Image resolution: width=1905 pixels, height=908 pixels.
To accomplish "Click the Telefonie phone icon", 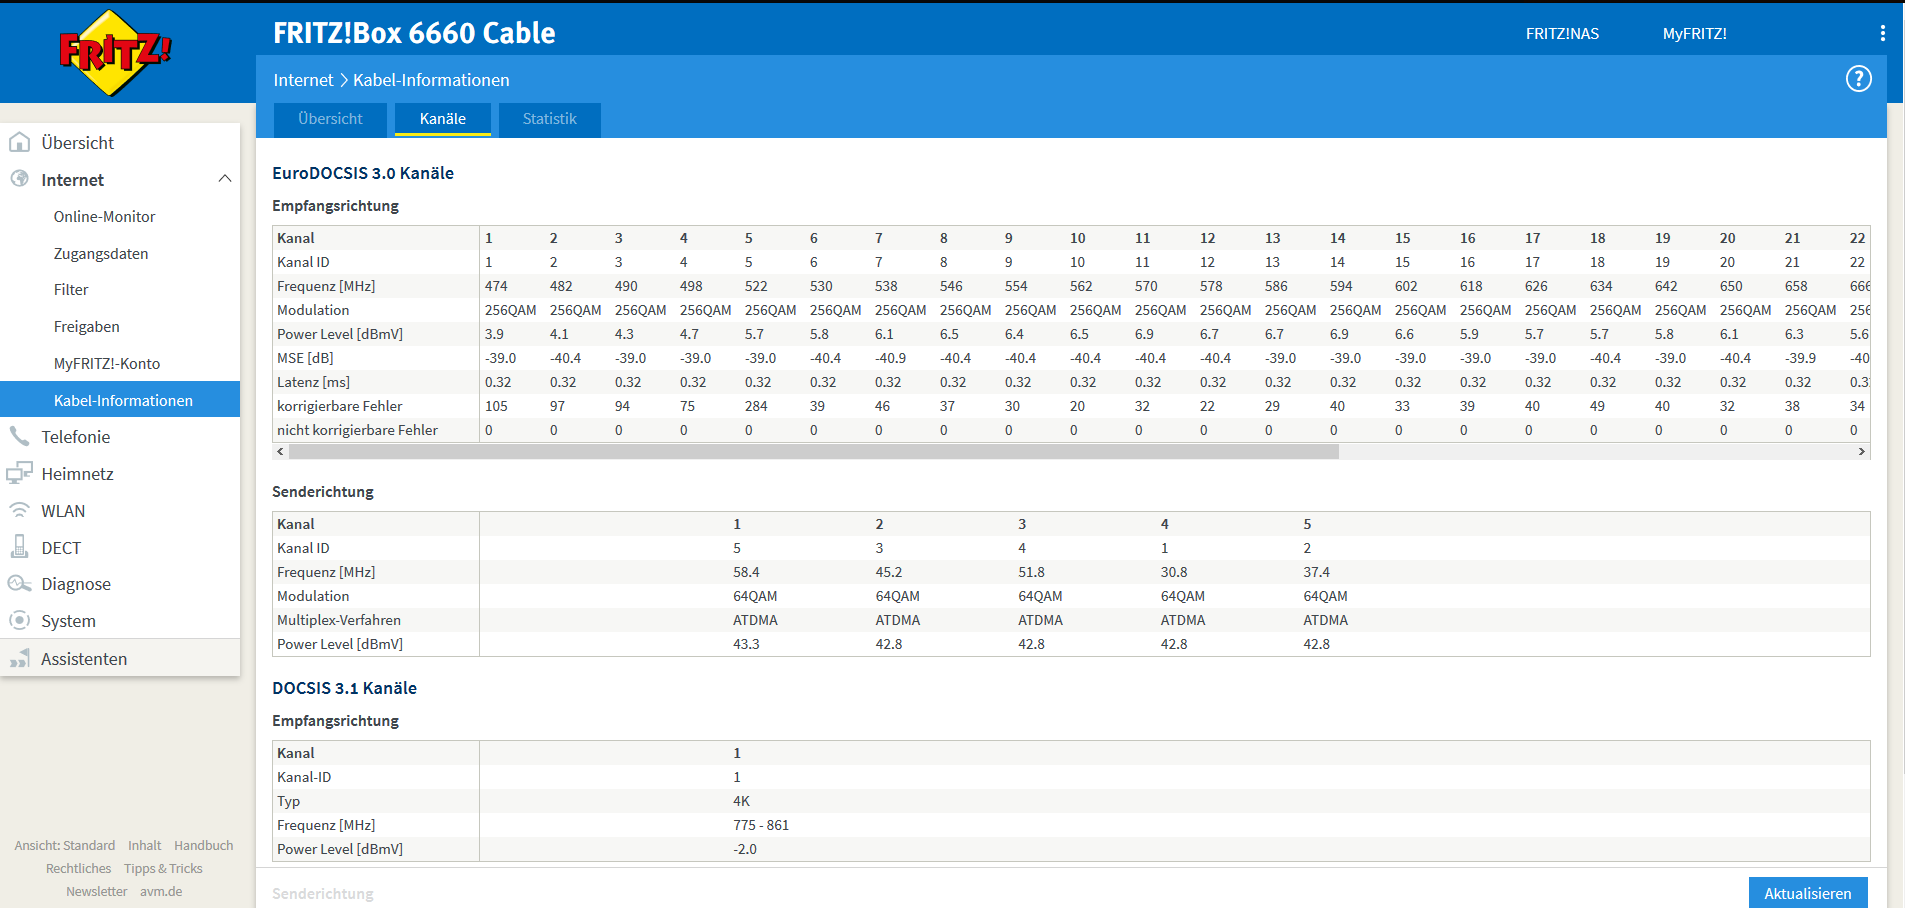I will [x=19, y=436].
